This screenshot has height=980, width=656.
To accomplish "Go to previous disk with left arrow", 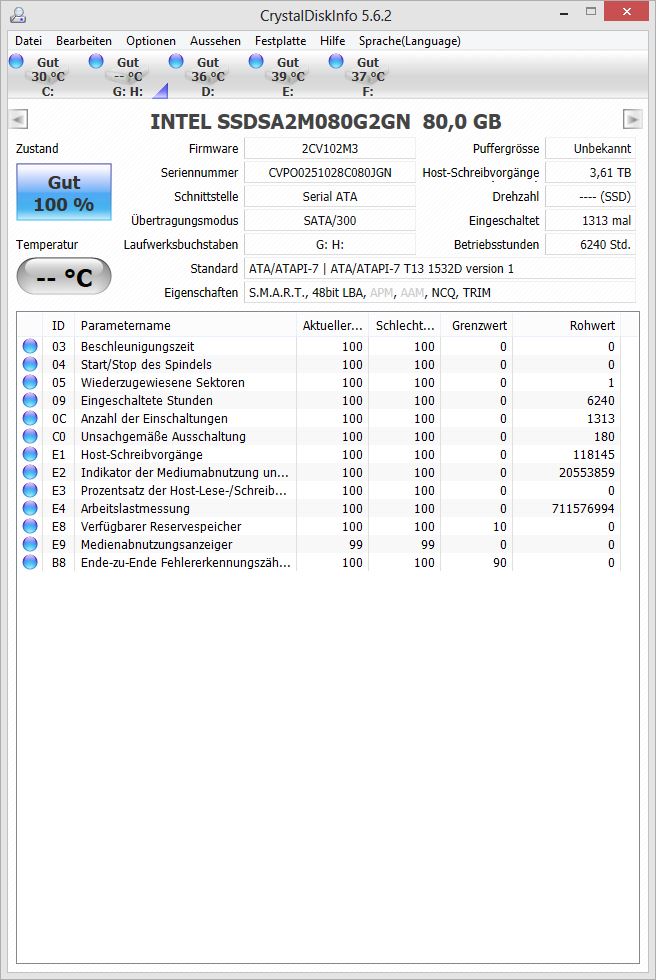I will (x=18, y=119).
